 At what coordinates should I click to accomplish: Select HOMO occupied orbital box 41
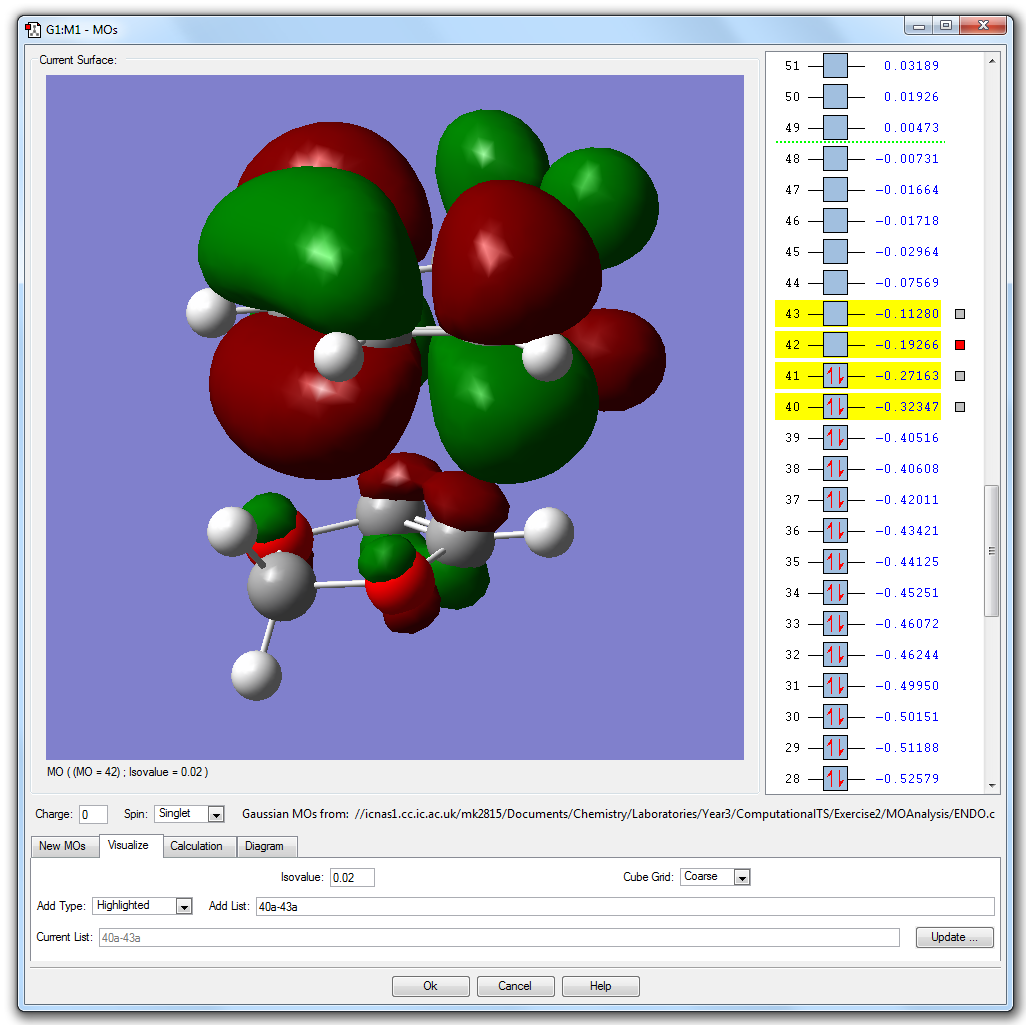tap(835, 376)
